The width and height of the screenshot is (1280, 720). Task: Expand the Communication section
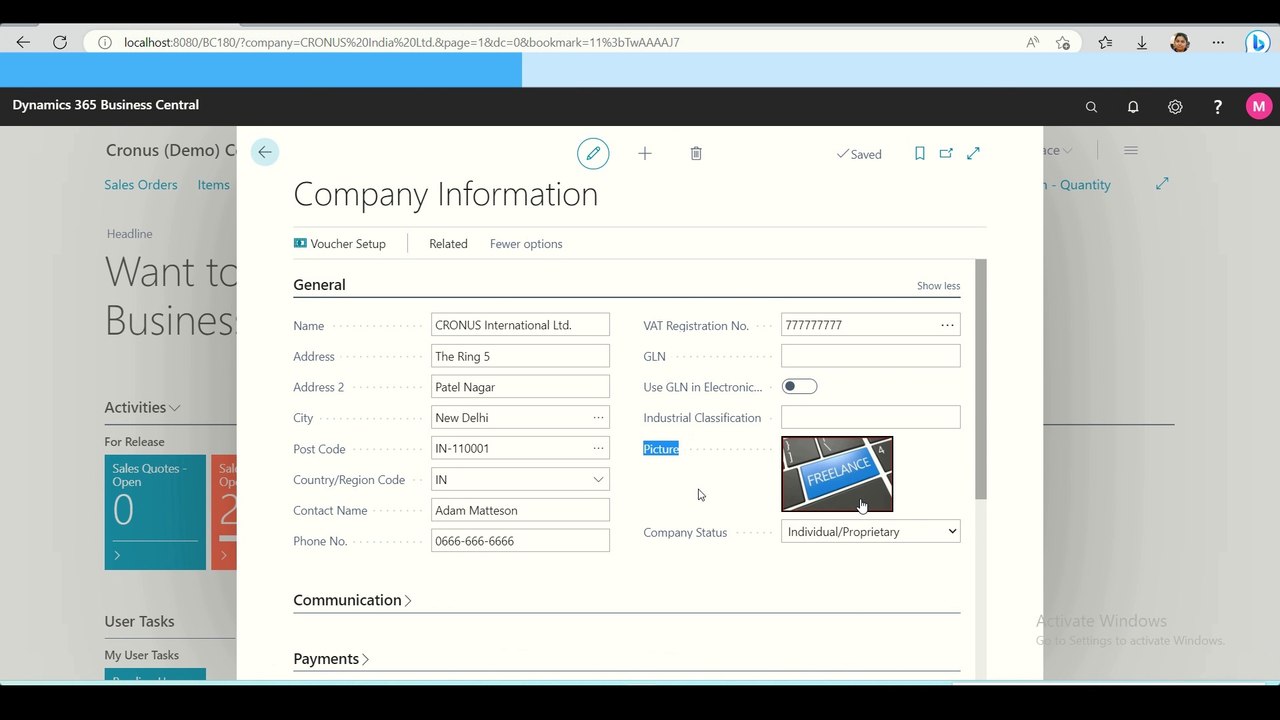click(352, 600)
